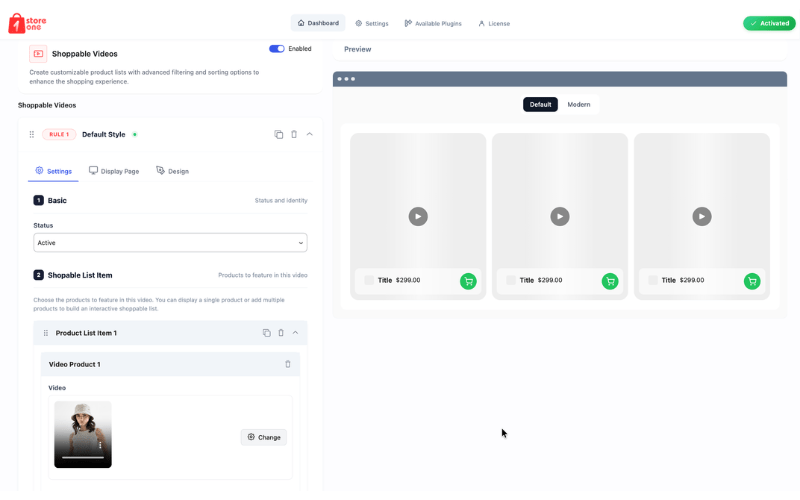Screen dimensions: 800x500
Task: Click Title $299.00 on first preview card
Action: pyautogui.click(x=399, y=280)
